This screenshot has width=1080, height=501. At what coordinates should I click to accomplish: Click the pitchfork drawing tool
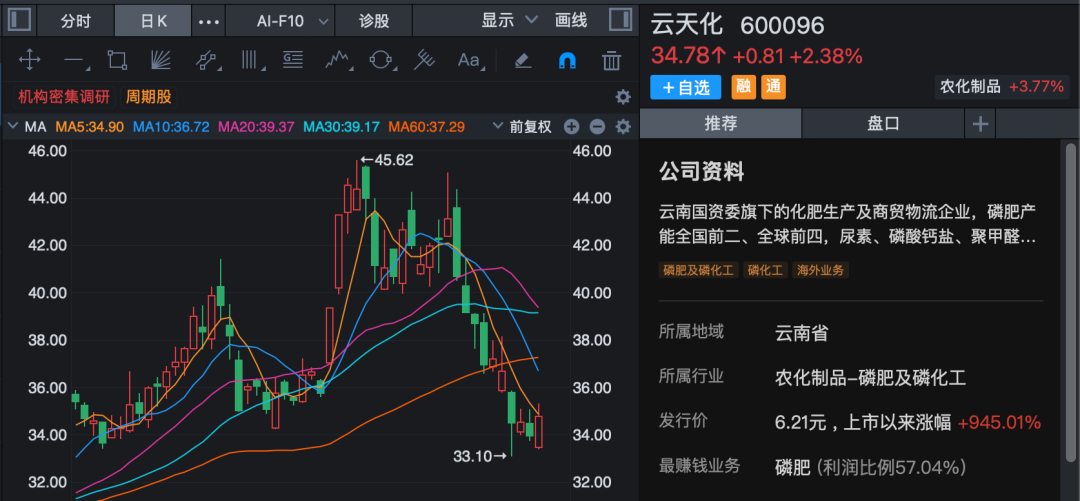coord(425,60)
